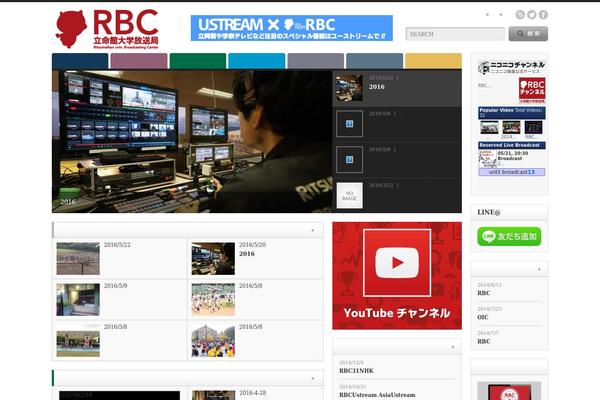Open the red RBC channel badge
The height and width of the screenshot is (400, 600).
tap(532, 90)
